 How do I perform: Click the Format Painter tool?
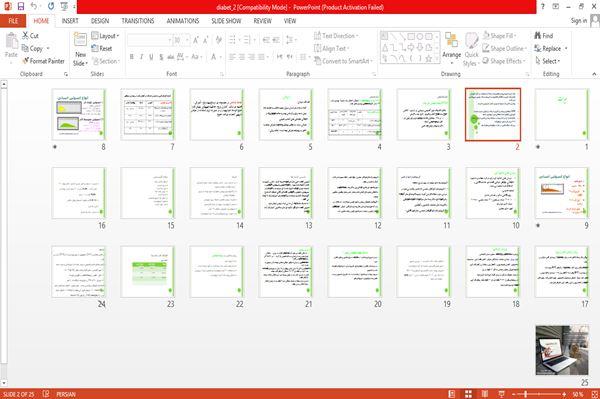(x=43, y=61)
